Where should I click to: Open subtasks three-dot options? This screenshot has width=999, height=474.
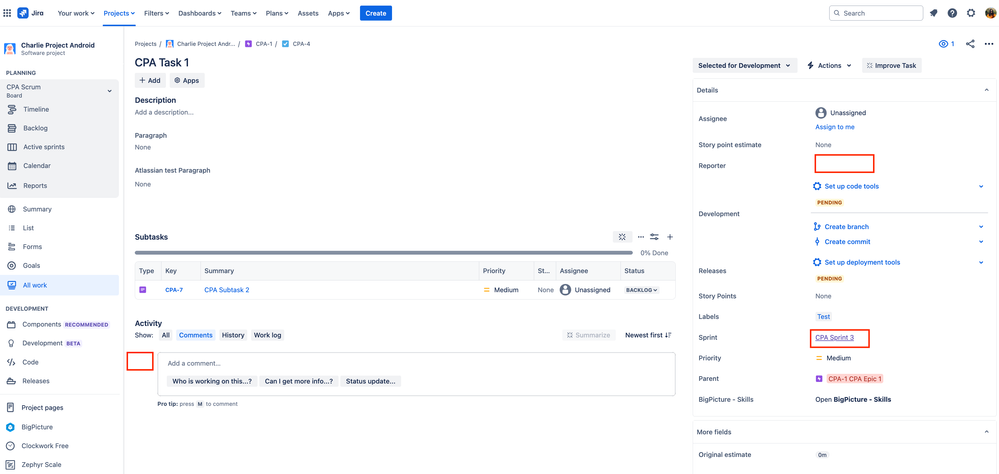(x=641, y=237)
